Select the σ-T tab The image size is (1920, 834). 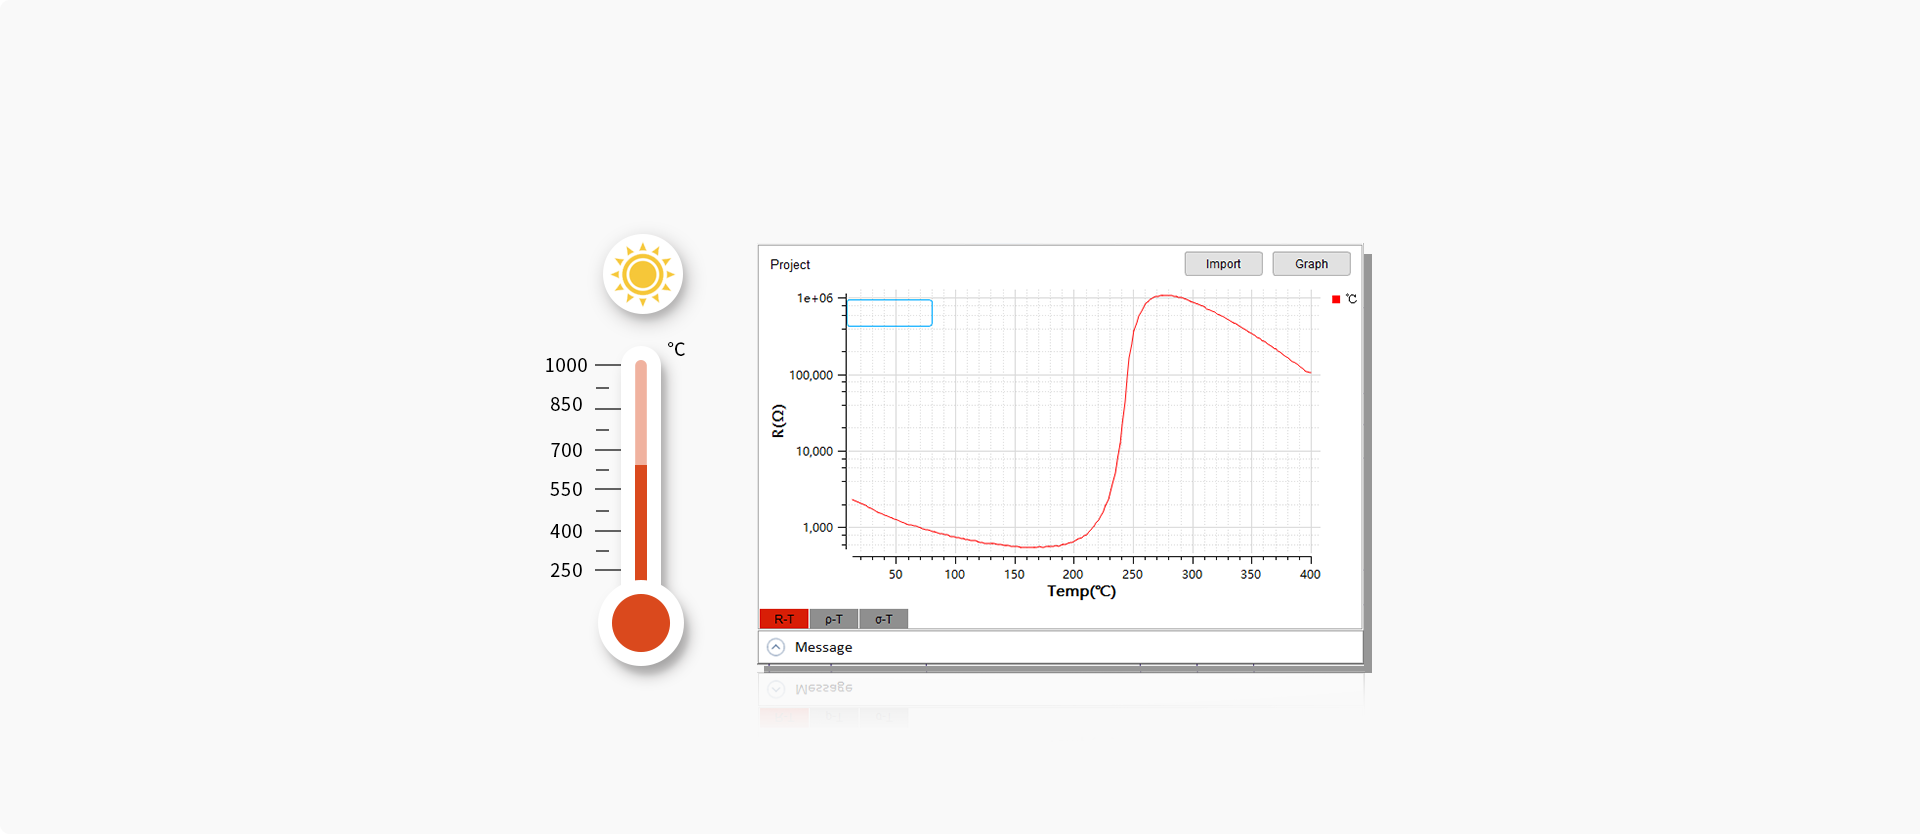[884, 619]
